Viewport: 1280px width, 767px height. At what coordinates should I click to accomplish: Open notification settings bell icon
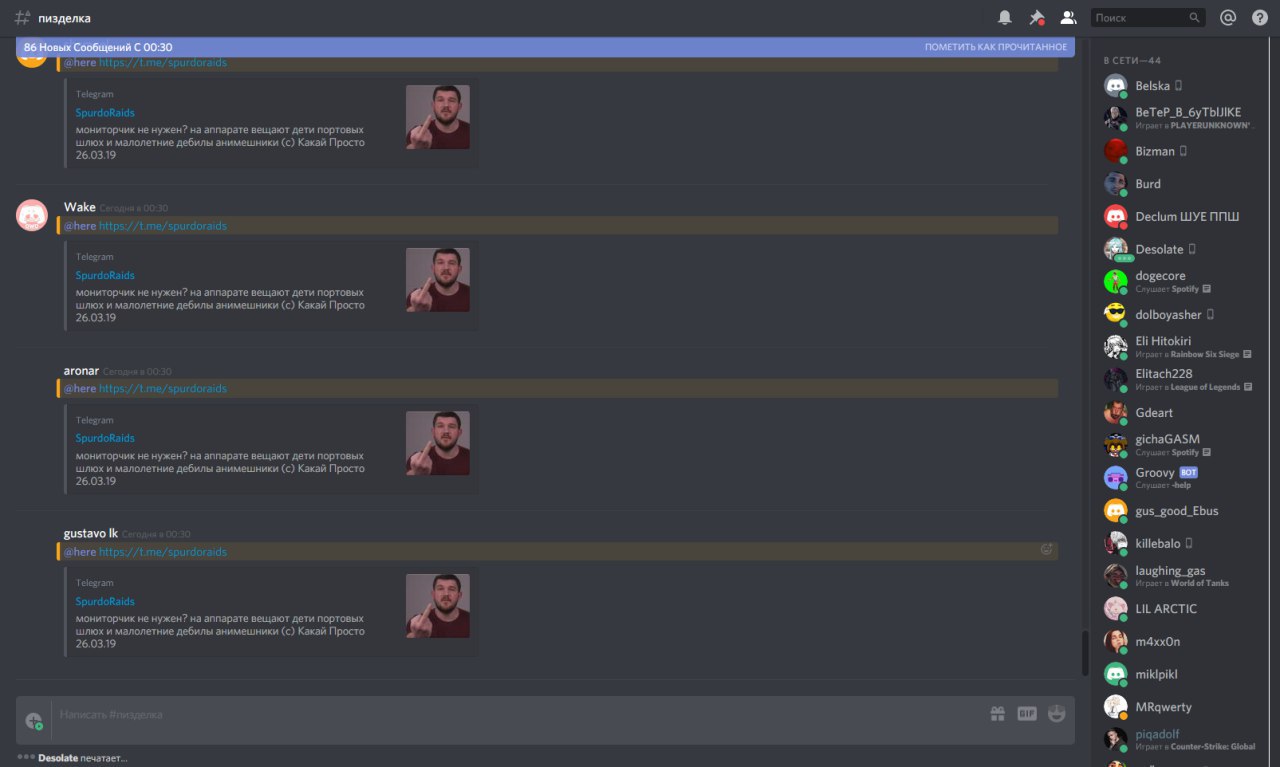(1004, 18)
